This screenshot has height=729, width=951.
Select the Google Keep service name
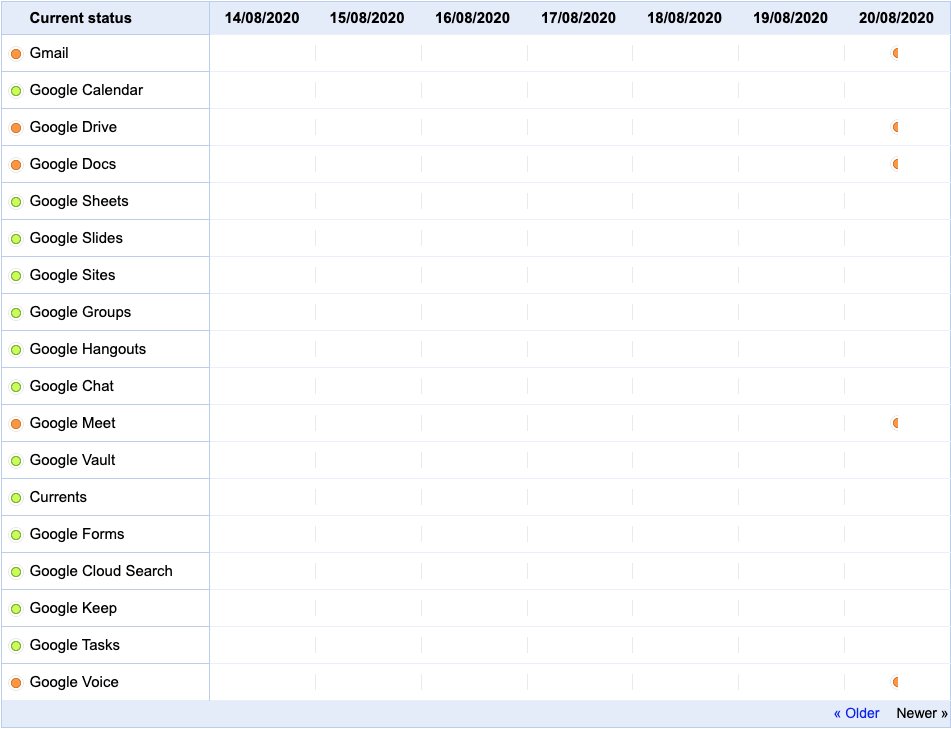point(73,608)
